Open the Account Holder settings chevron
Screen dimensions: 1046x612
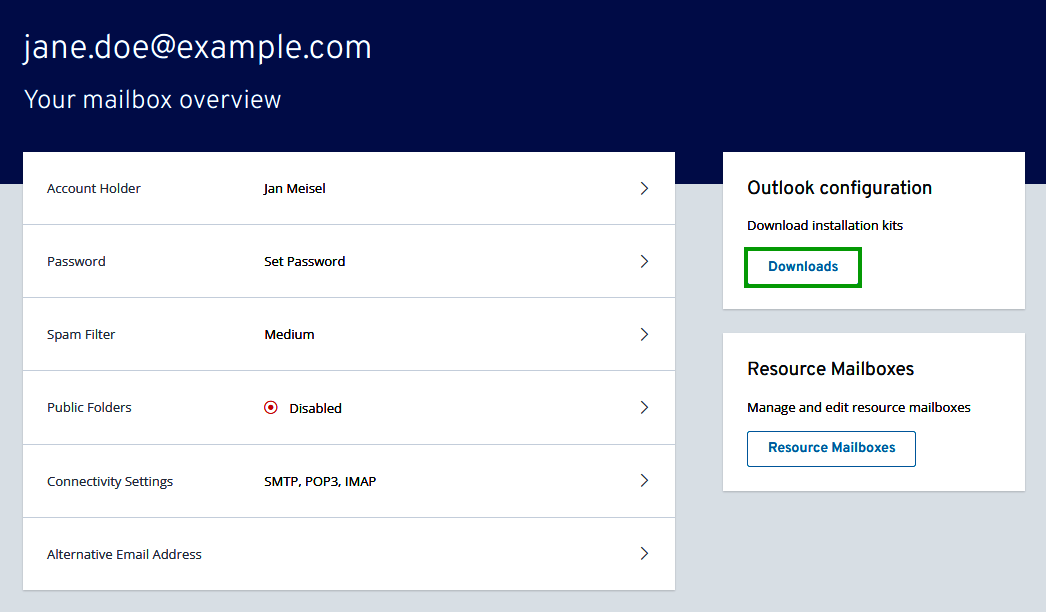coord(645,188)
